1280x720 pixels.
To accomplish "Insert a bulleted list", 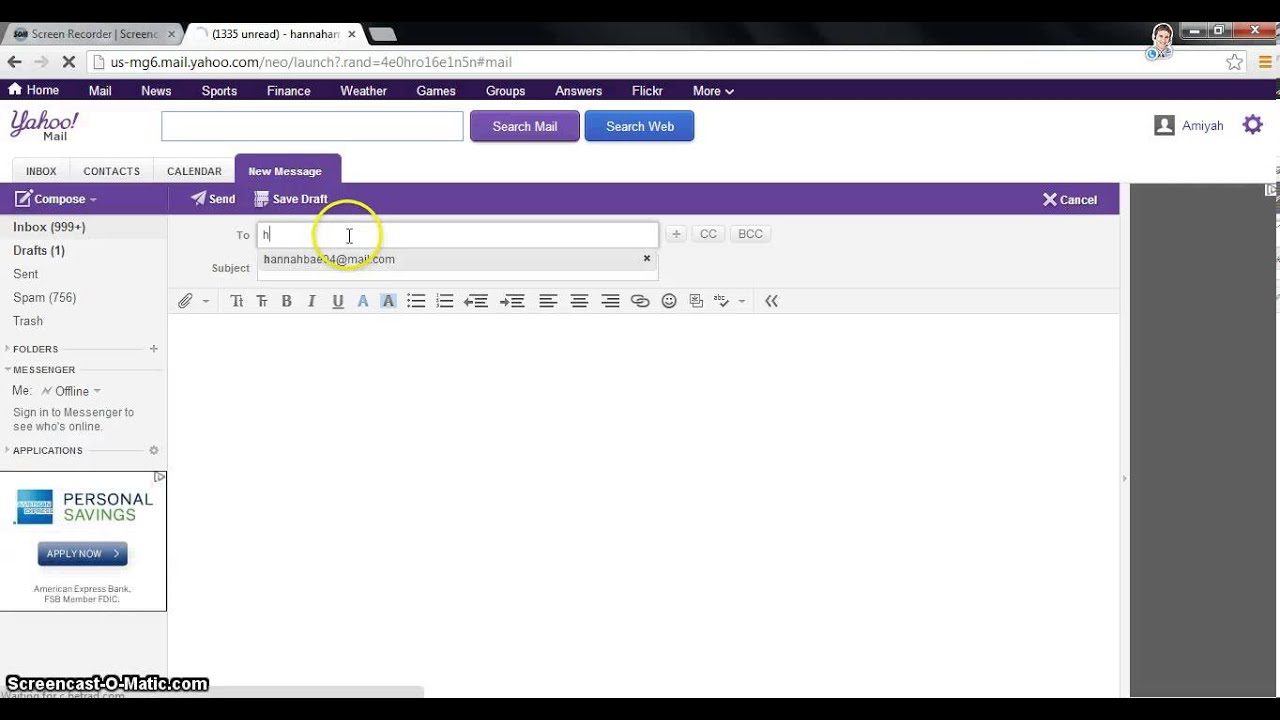I will [x=416, y=301].
